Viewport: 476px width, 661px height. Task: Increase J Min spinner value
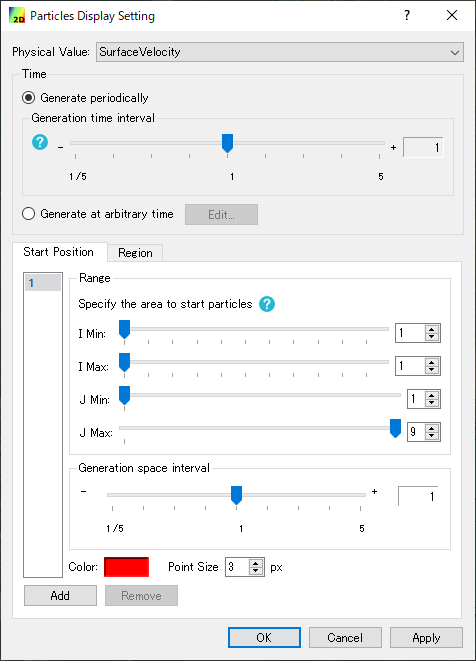[x=431, y=395]
